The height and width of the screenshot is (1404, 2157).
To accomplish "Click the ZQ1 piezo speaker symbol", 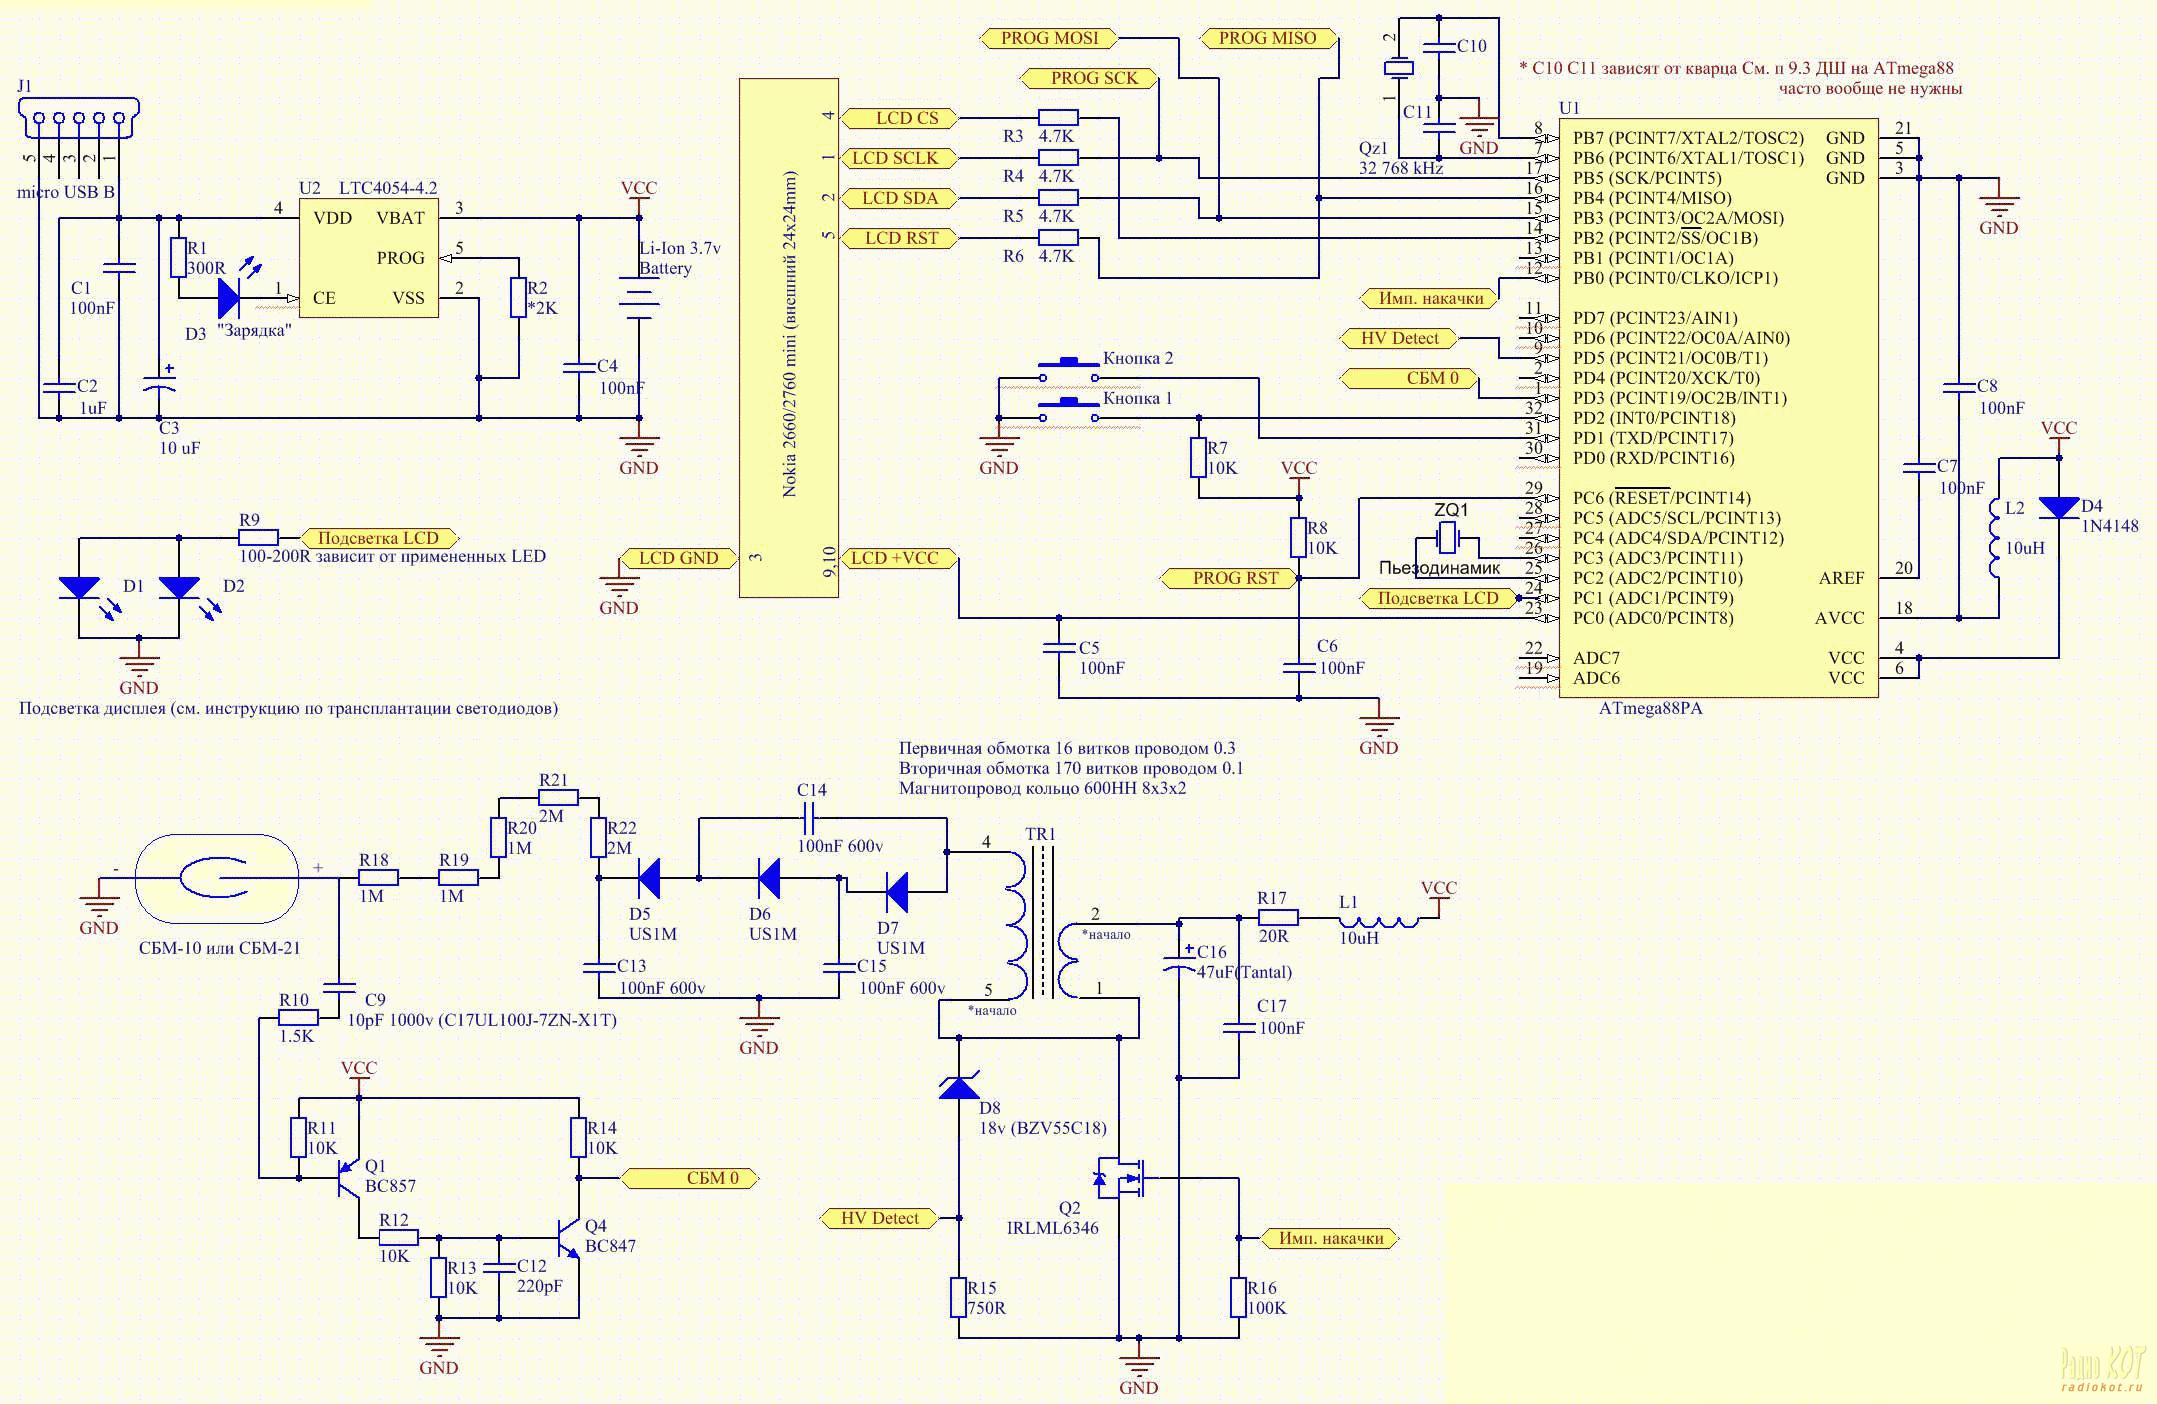I will point(1447,539).
